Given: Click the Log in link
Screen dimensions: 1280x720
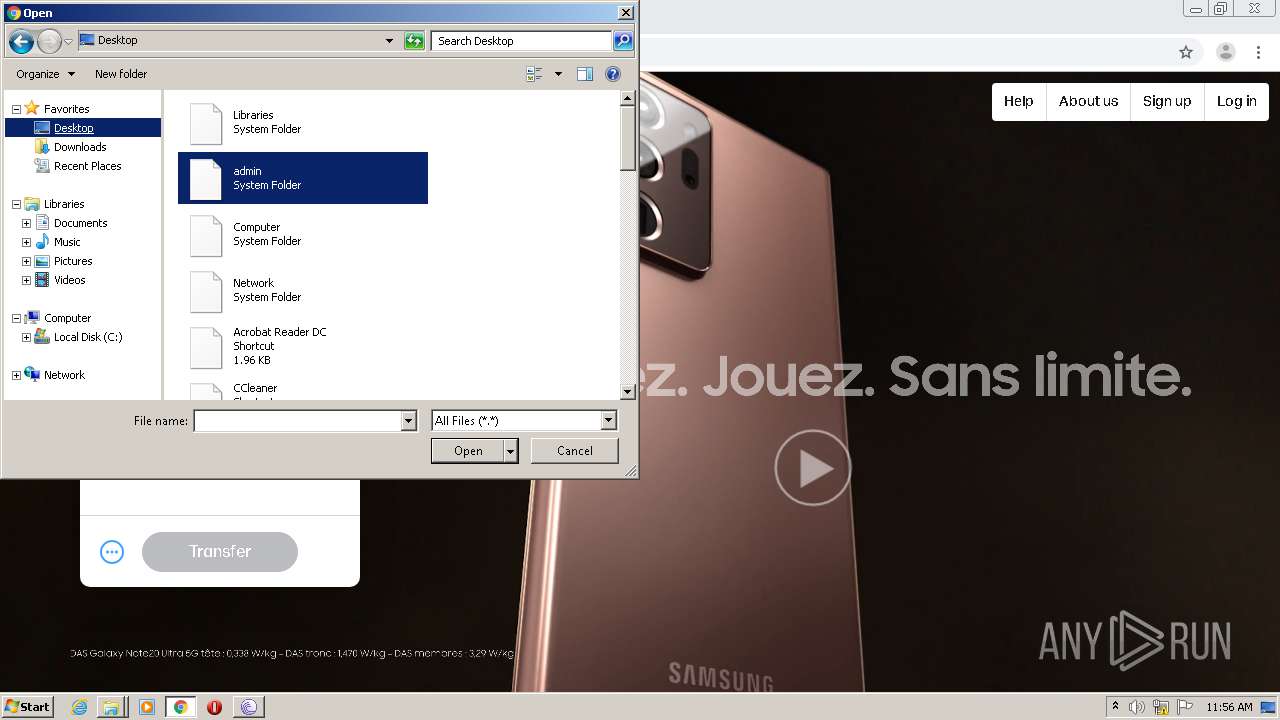Looking at the screenshot, I should click(1237, 101).
